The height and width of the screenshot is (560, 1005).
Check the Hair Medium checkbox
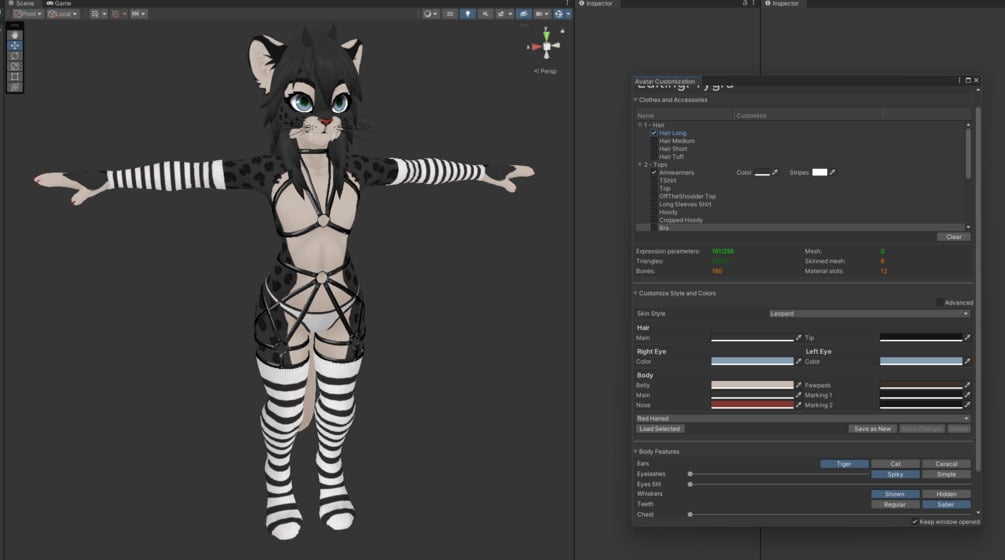click(x=654, y=141)
